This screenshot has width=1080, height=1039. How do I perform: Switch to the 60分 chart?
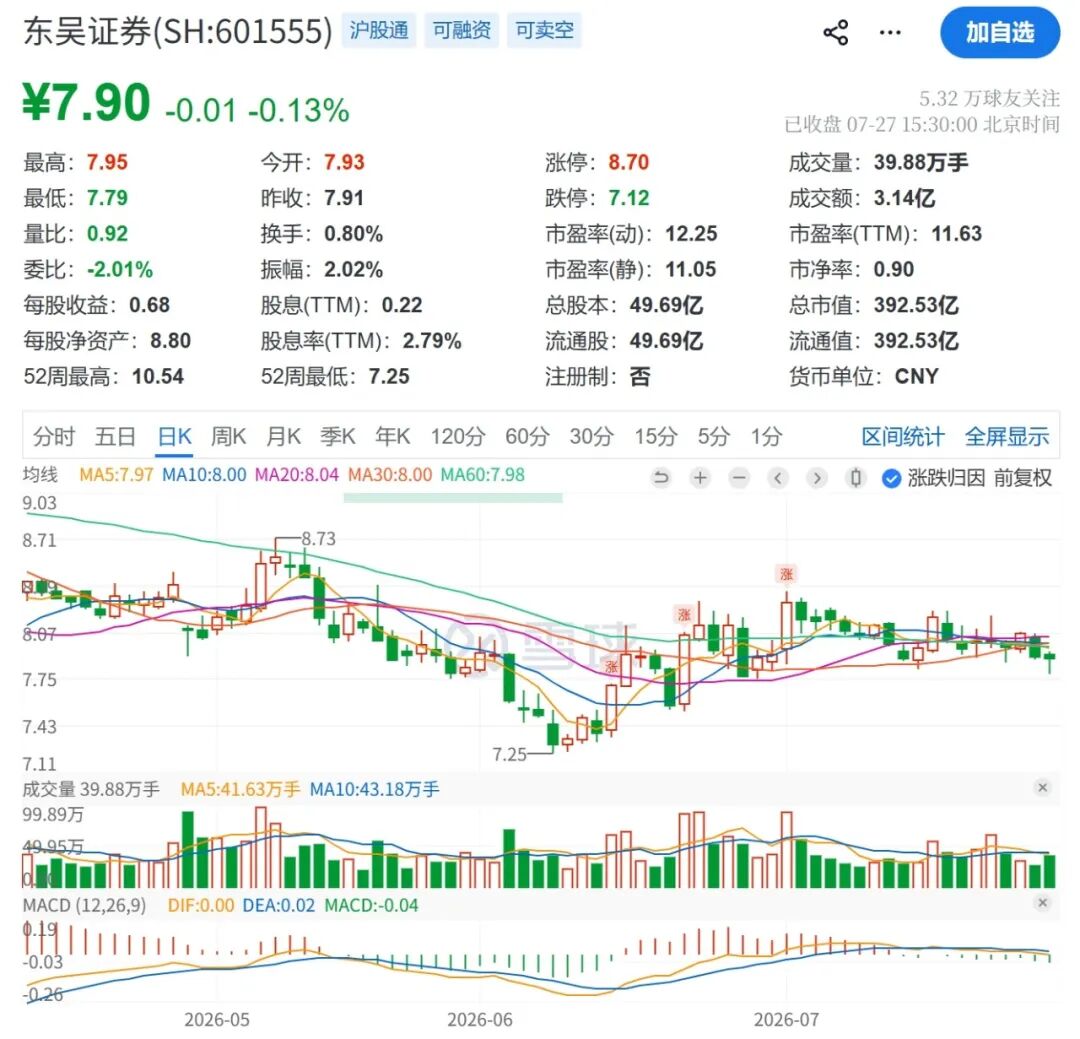pyautogui.click(x=528, y=436)
